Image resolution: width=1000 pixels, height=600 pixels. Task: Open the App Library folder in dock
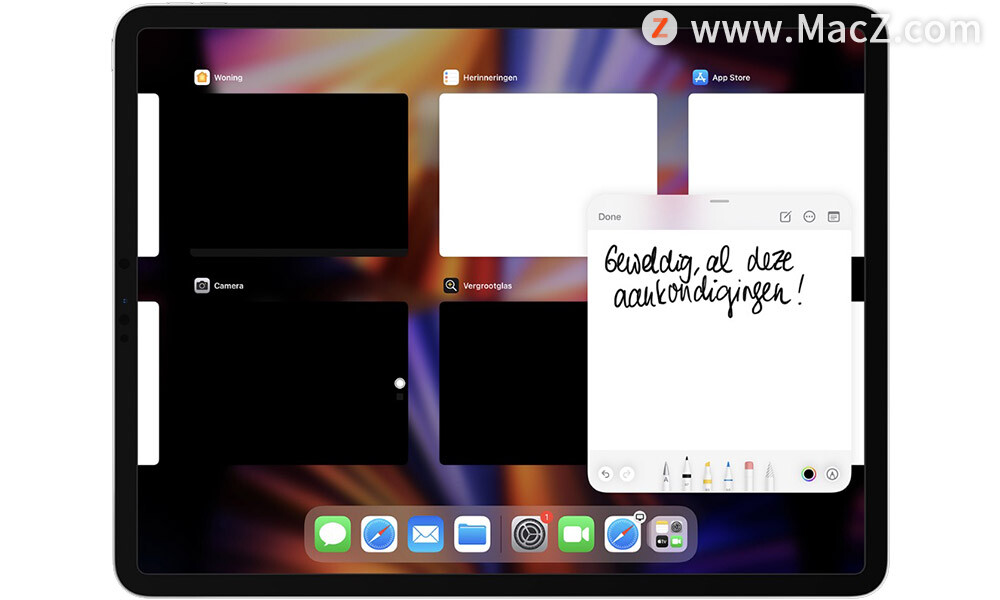668,534
